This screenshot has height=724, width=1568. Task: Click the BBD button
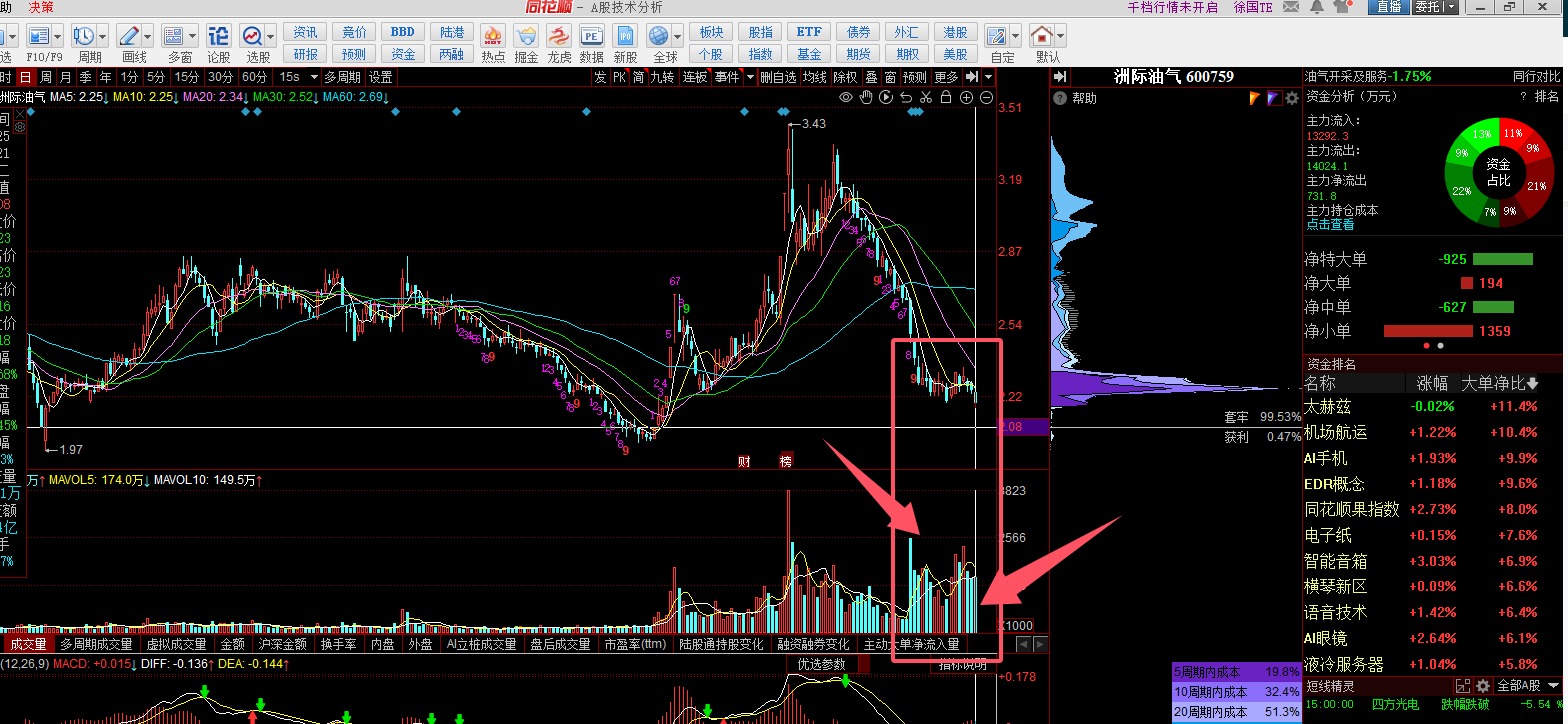[x=403, y=32]
